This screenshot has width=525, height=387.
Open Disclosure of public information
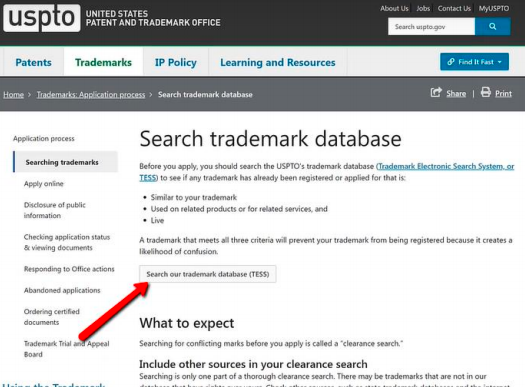(55, 210)
